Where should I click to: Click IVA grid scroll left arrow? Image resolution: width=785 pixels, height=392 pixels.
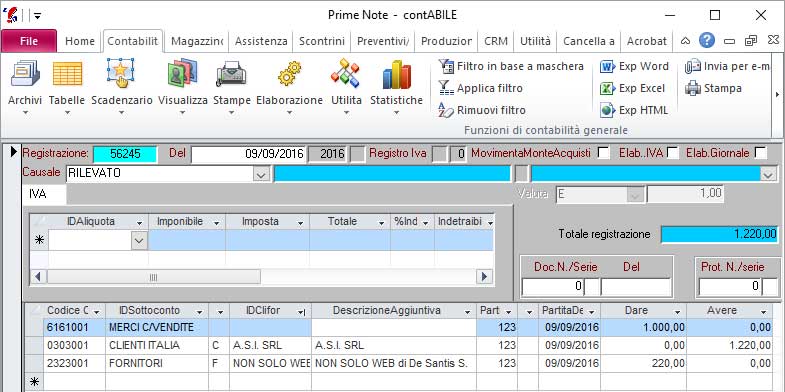coord(39,277)
